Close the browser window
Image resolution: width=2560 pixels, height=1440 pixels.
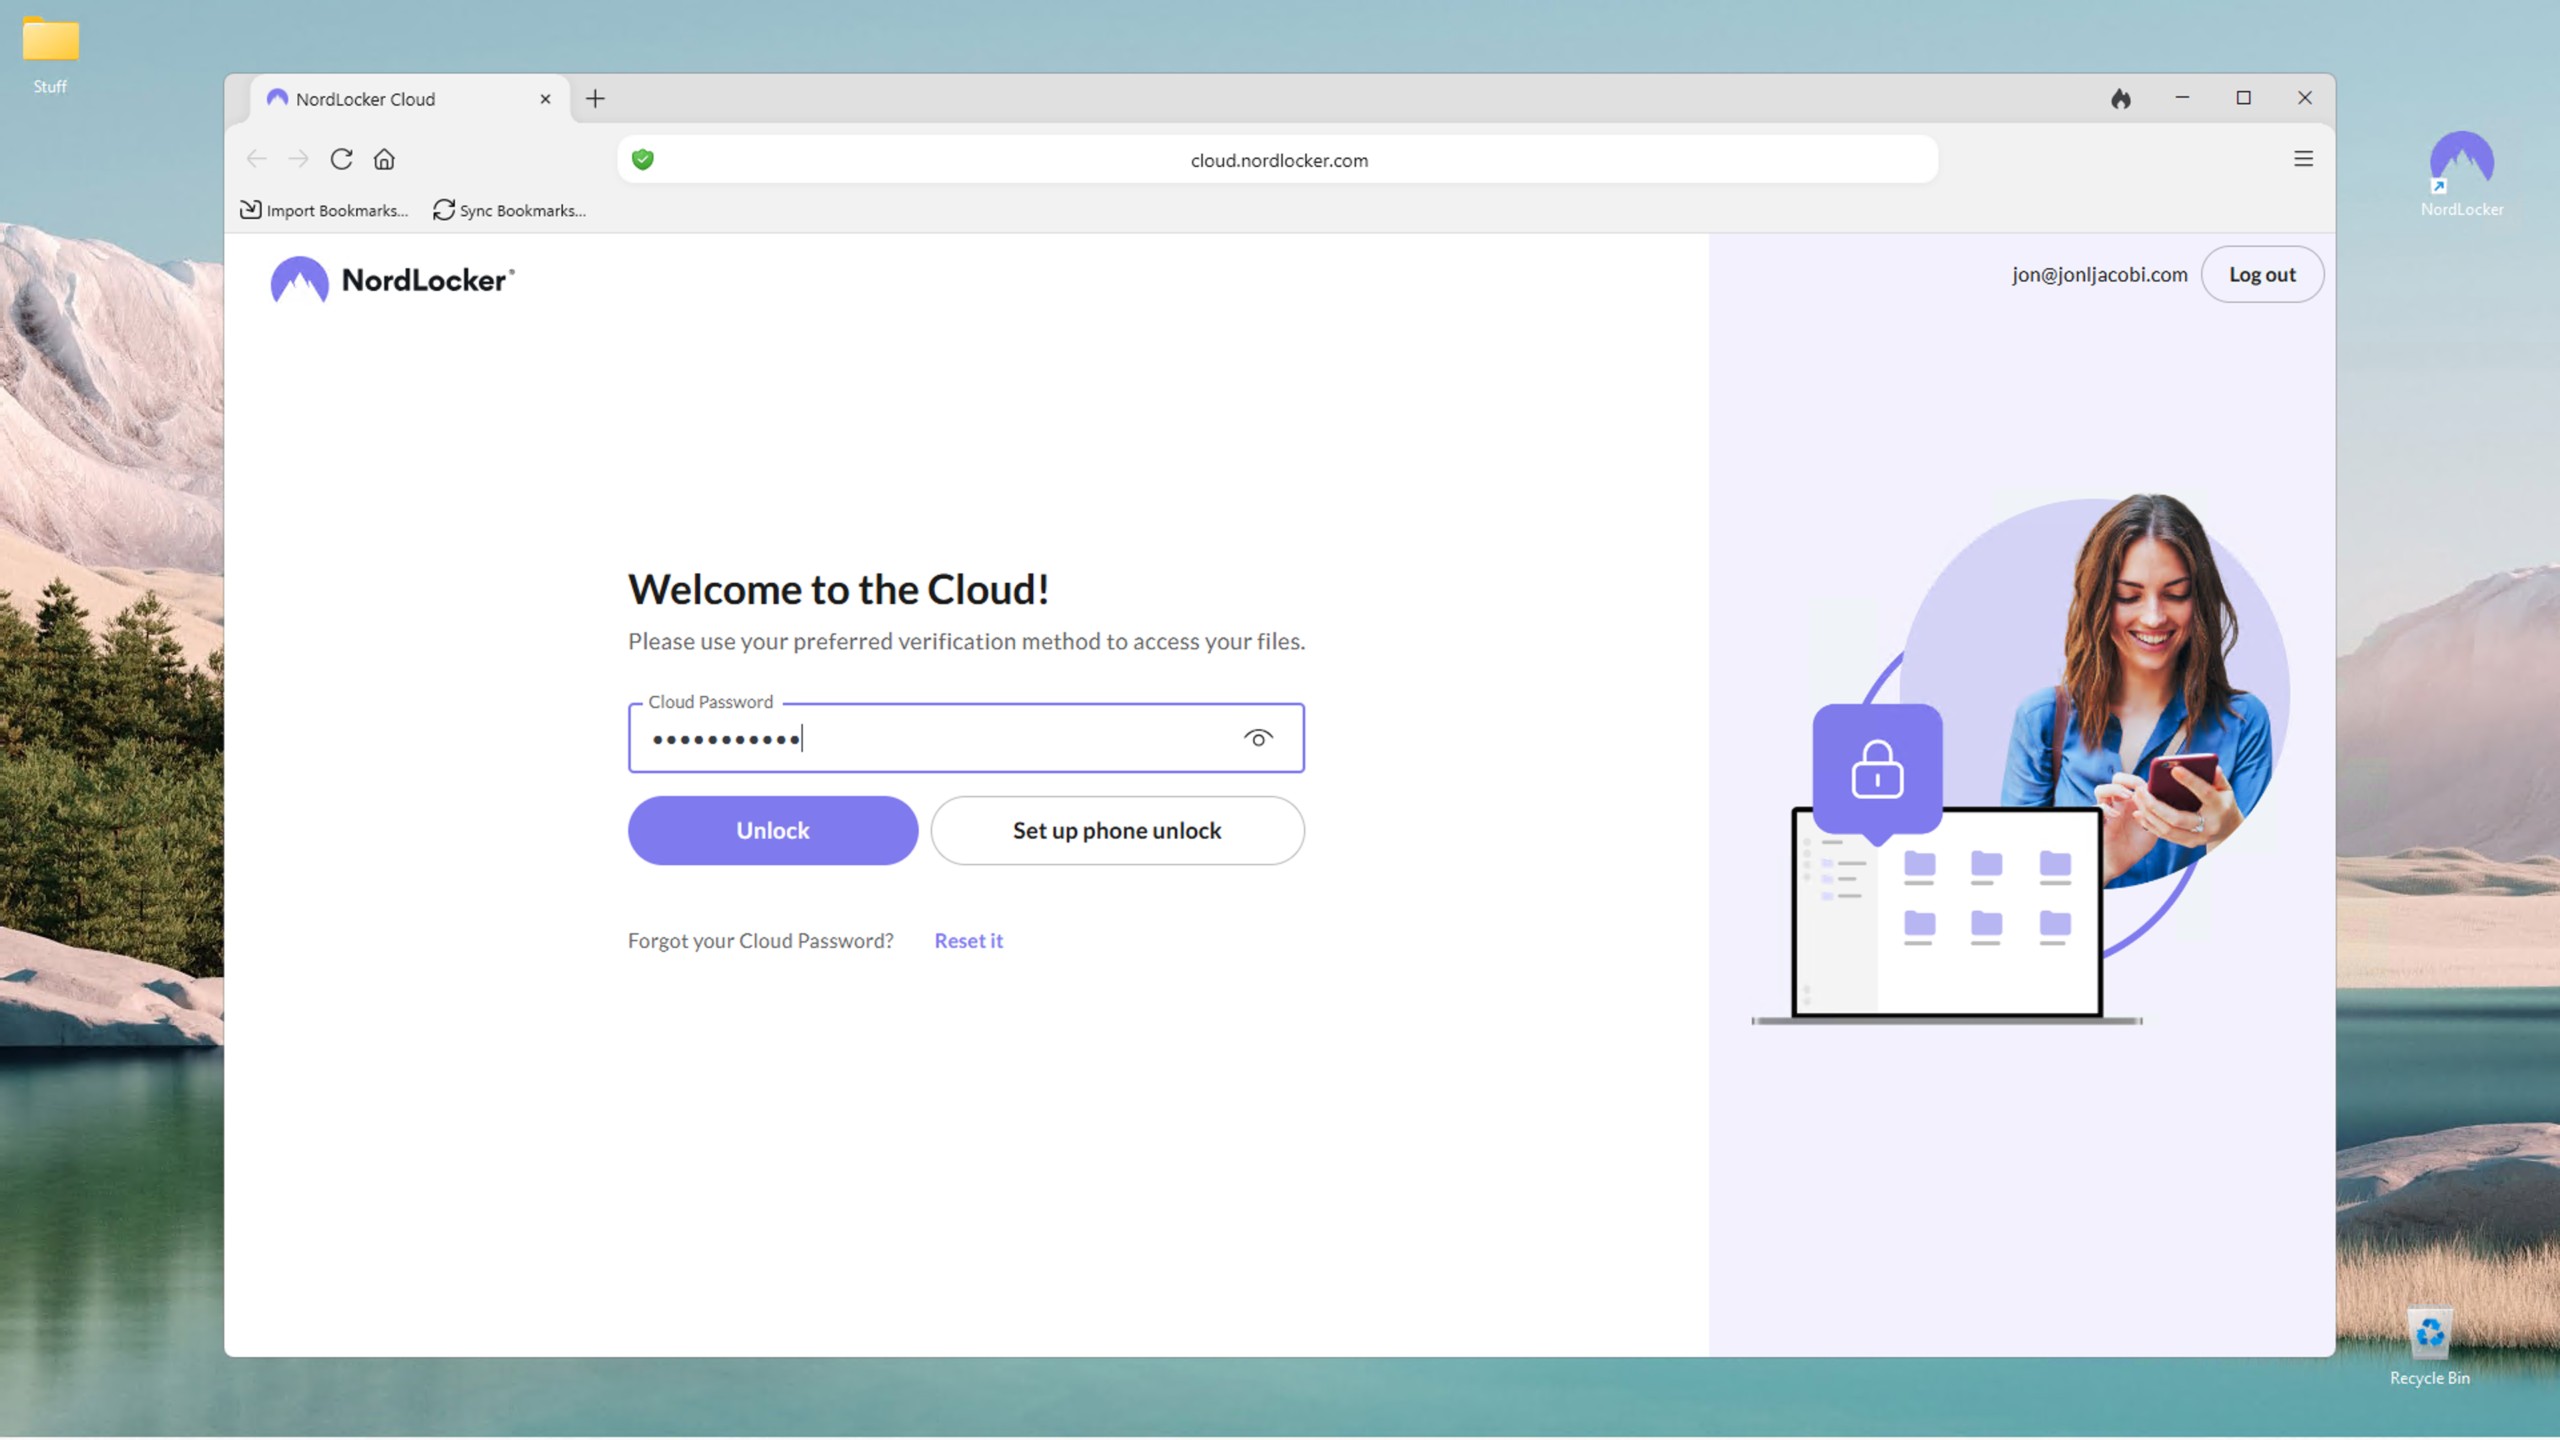2305,98
